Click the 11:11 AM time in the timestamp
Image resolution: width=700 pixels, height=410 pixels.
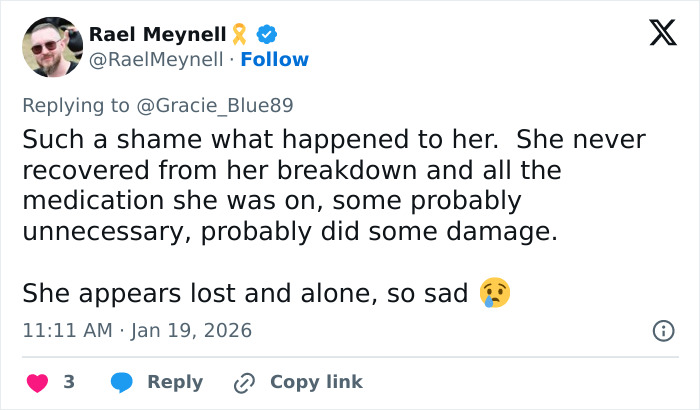tap(64, 330)
